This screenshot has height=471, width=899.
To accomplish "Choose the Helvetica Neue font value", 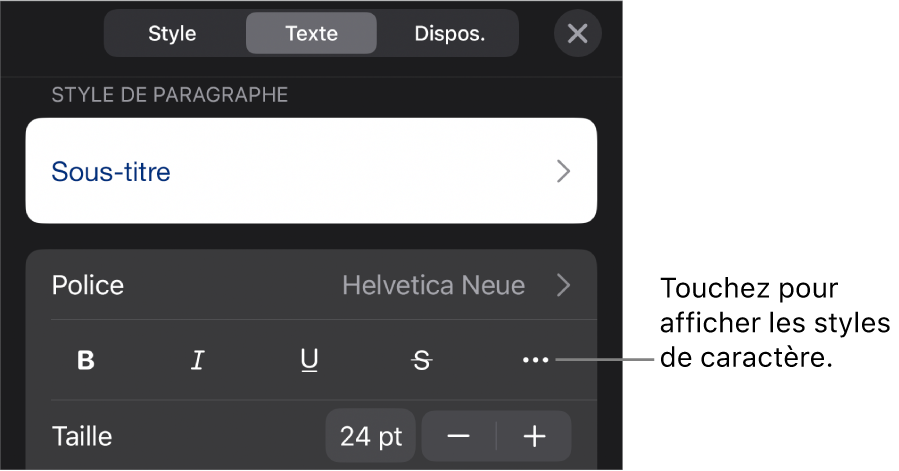I will (x=433, y=285).
